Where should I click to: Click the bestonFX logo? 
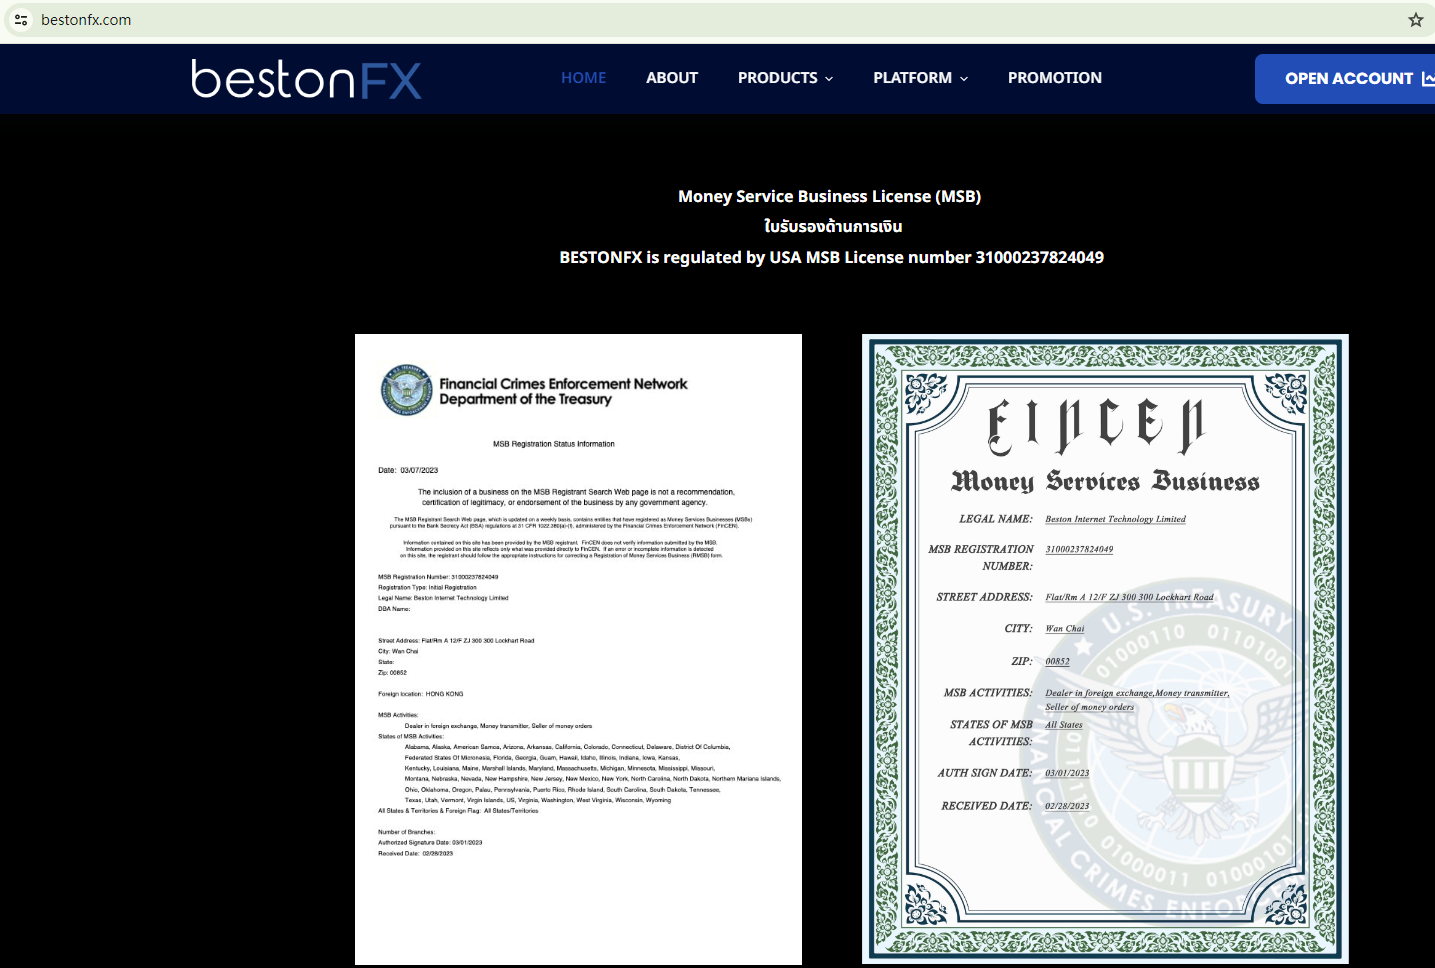point(306,79)
